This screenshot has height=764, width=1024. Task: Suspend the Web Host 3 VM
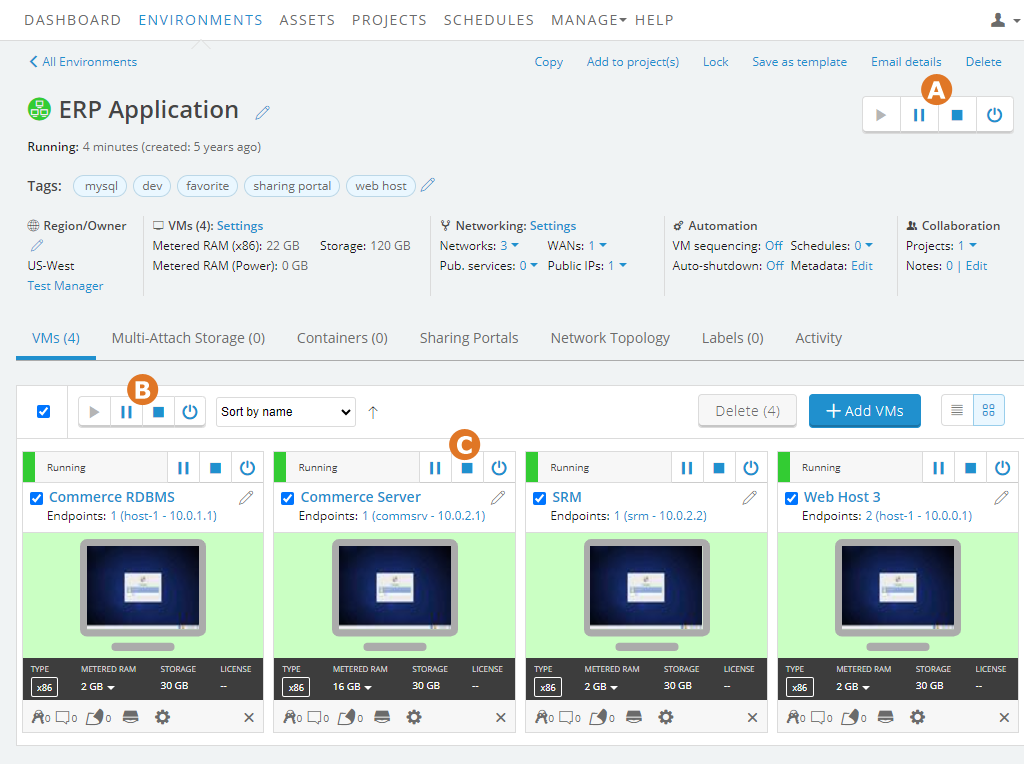[938, 468]
